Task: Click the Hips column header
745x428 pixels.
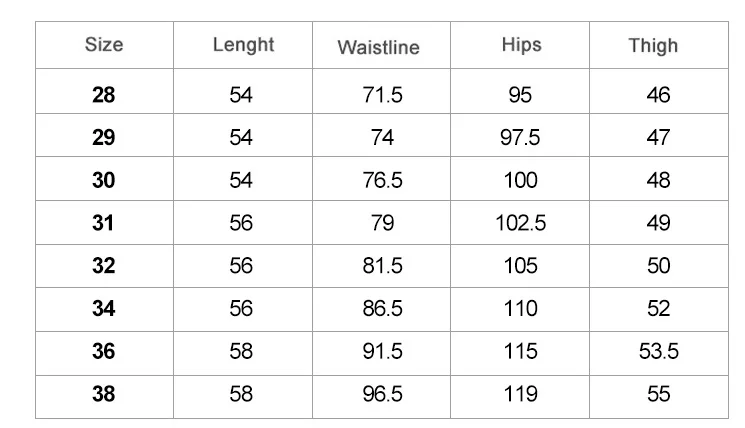Action: [x=520, y=45]
